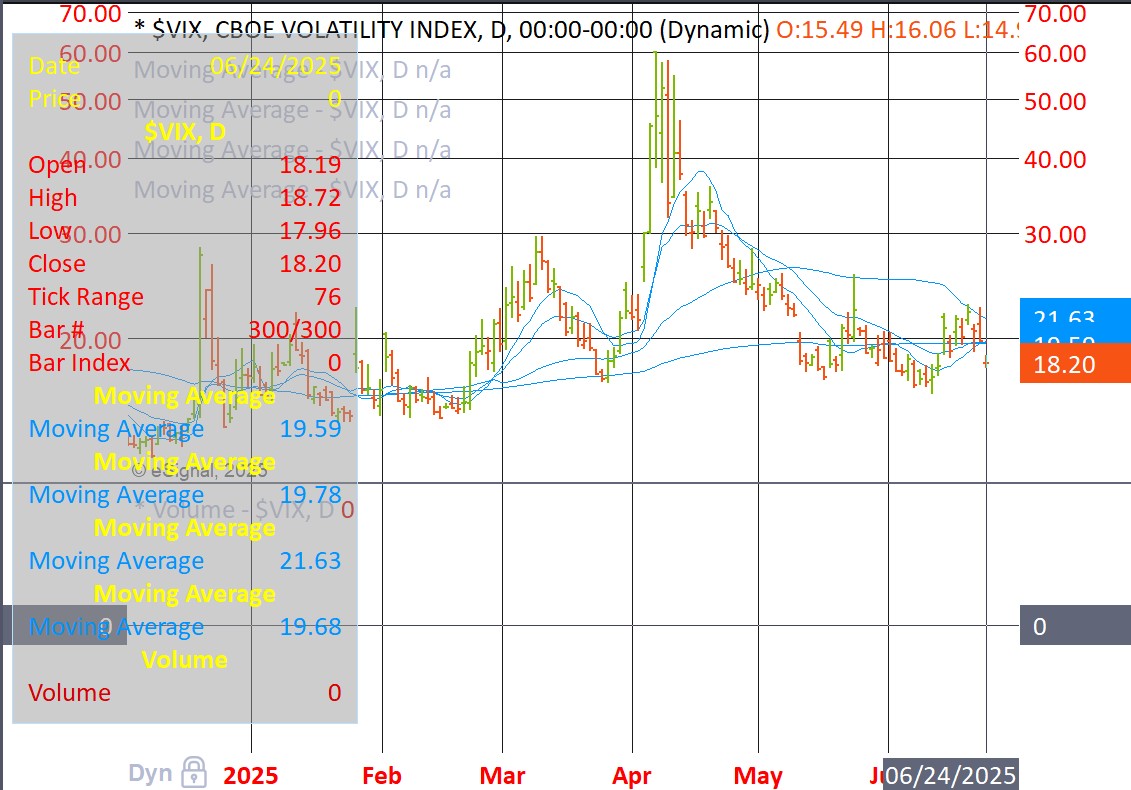Select the Close label in the data window
The height and width of the screenshot is (790, 1131).
click(x=57, y=264)
